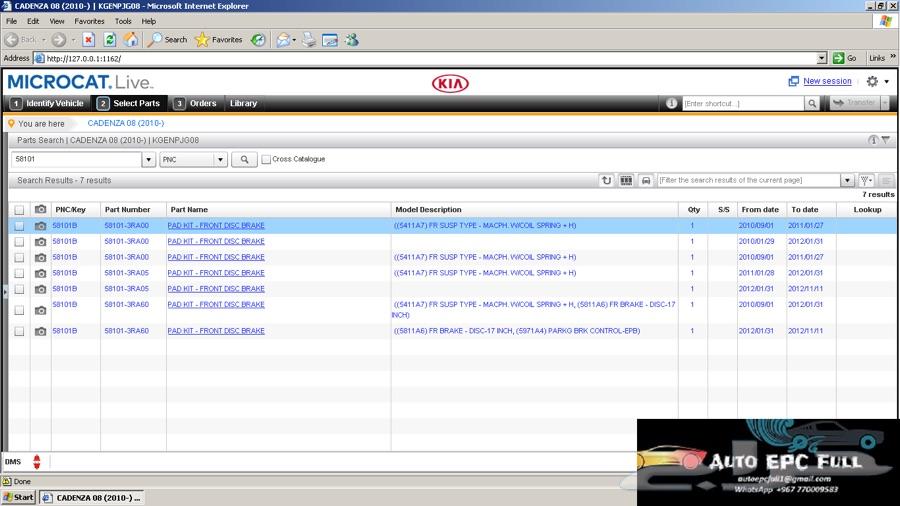The image size is (900, 506).
Task: Open the image for 58101-3RA60 dated 2012/01/31
Action: pos(40,331)
